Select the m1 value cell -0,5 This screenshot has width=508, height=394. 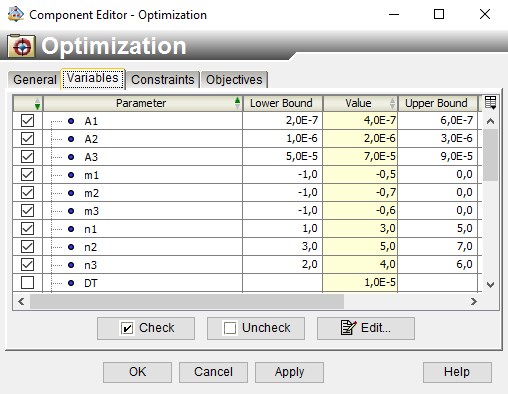pyautogui.click(x=360, y=174)
